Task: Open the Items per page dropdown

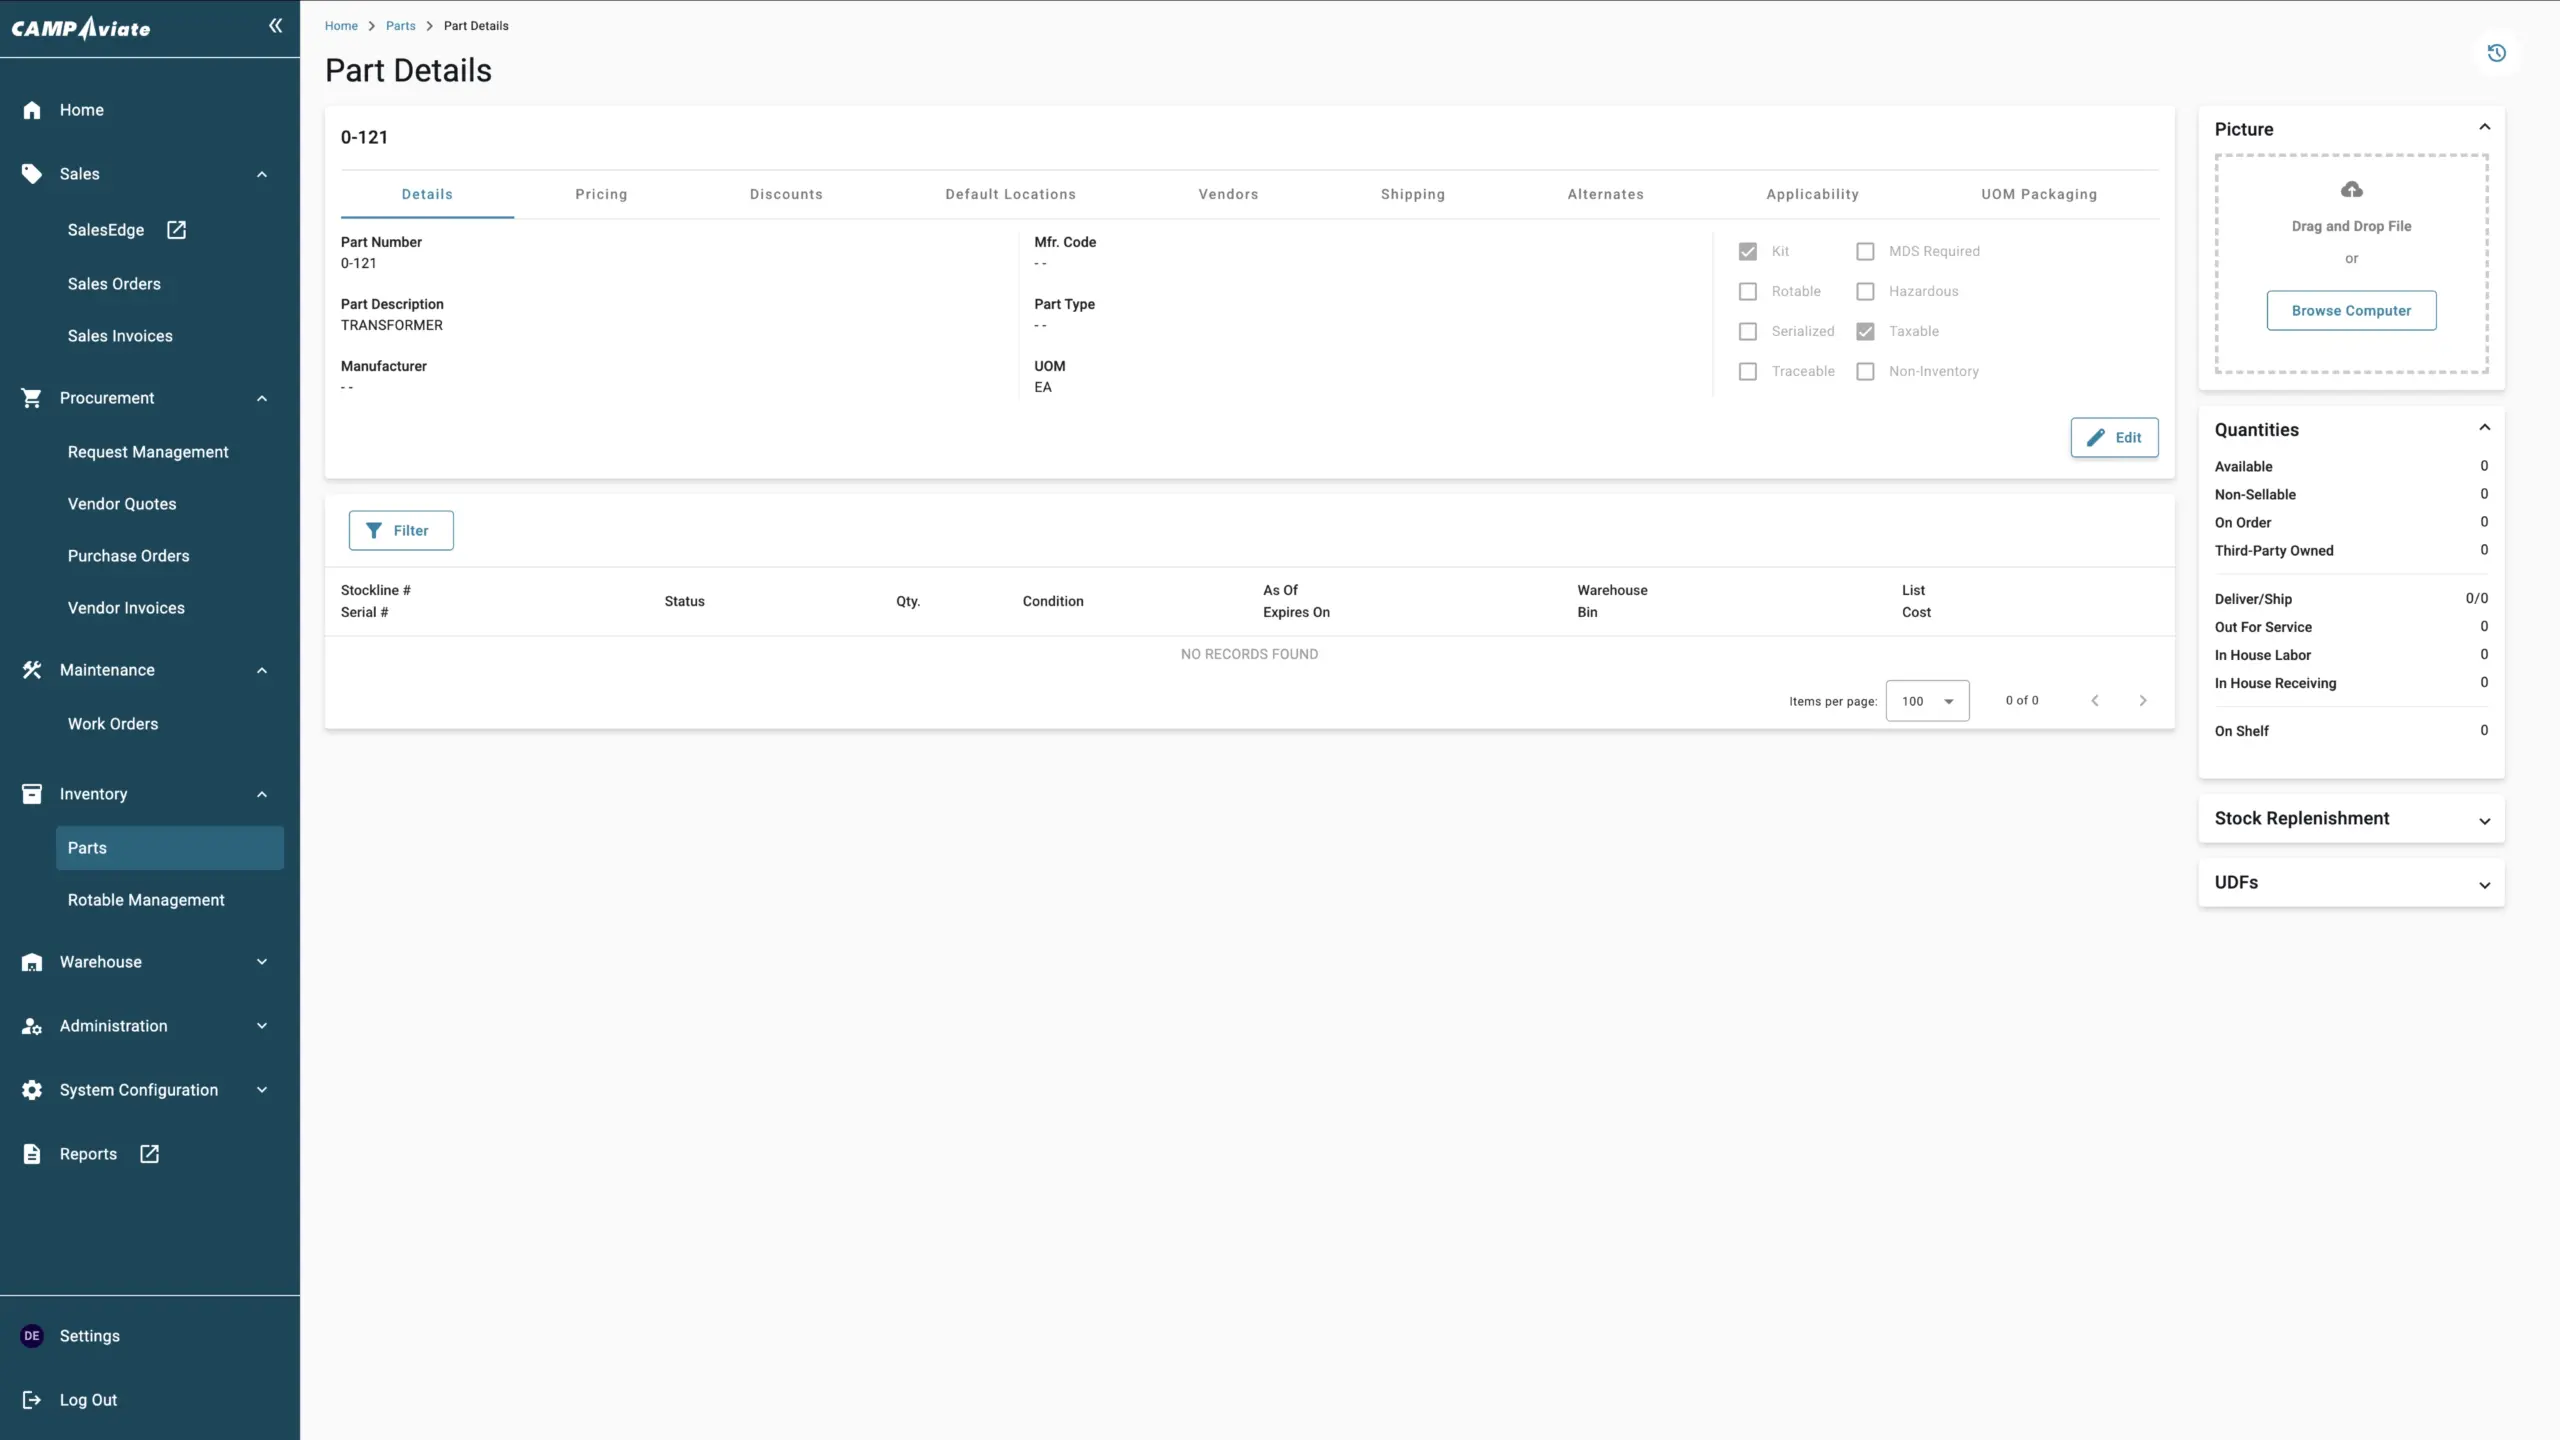Action: pyautogui.click(x=1927, y=701)
